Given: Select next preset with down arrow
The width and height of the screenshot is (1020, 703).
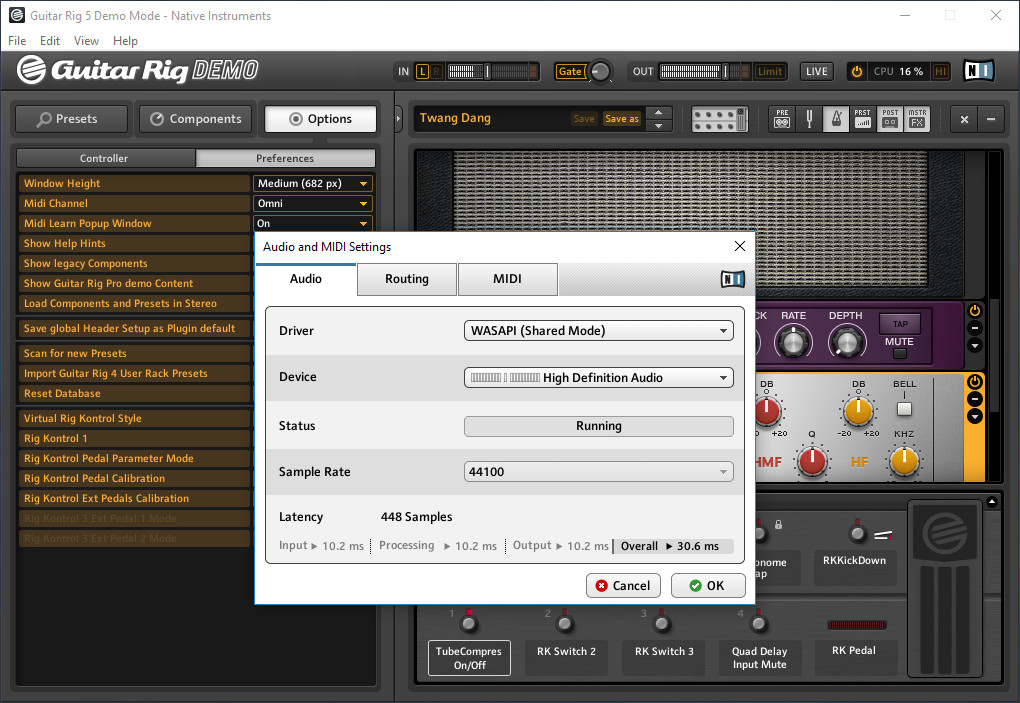Looking at the screenshot, I should (658, 126).
